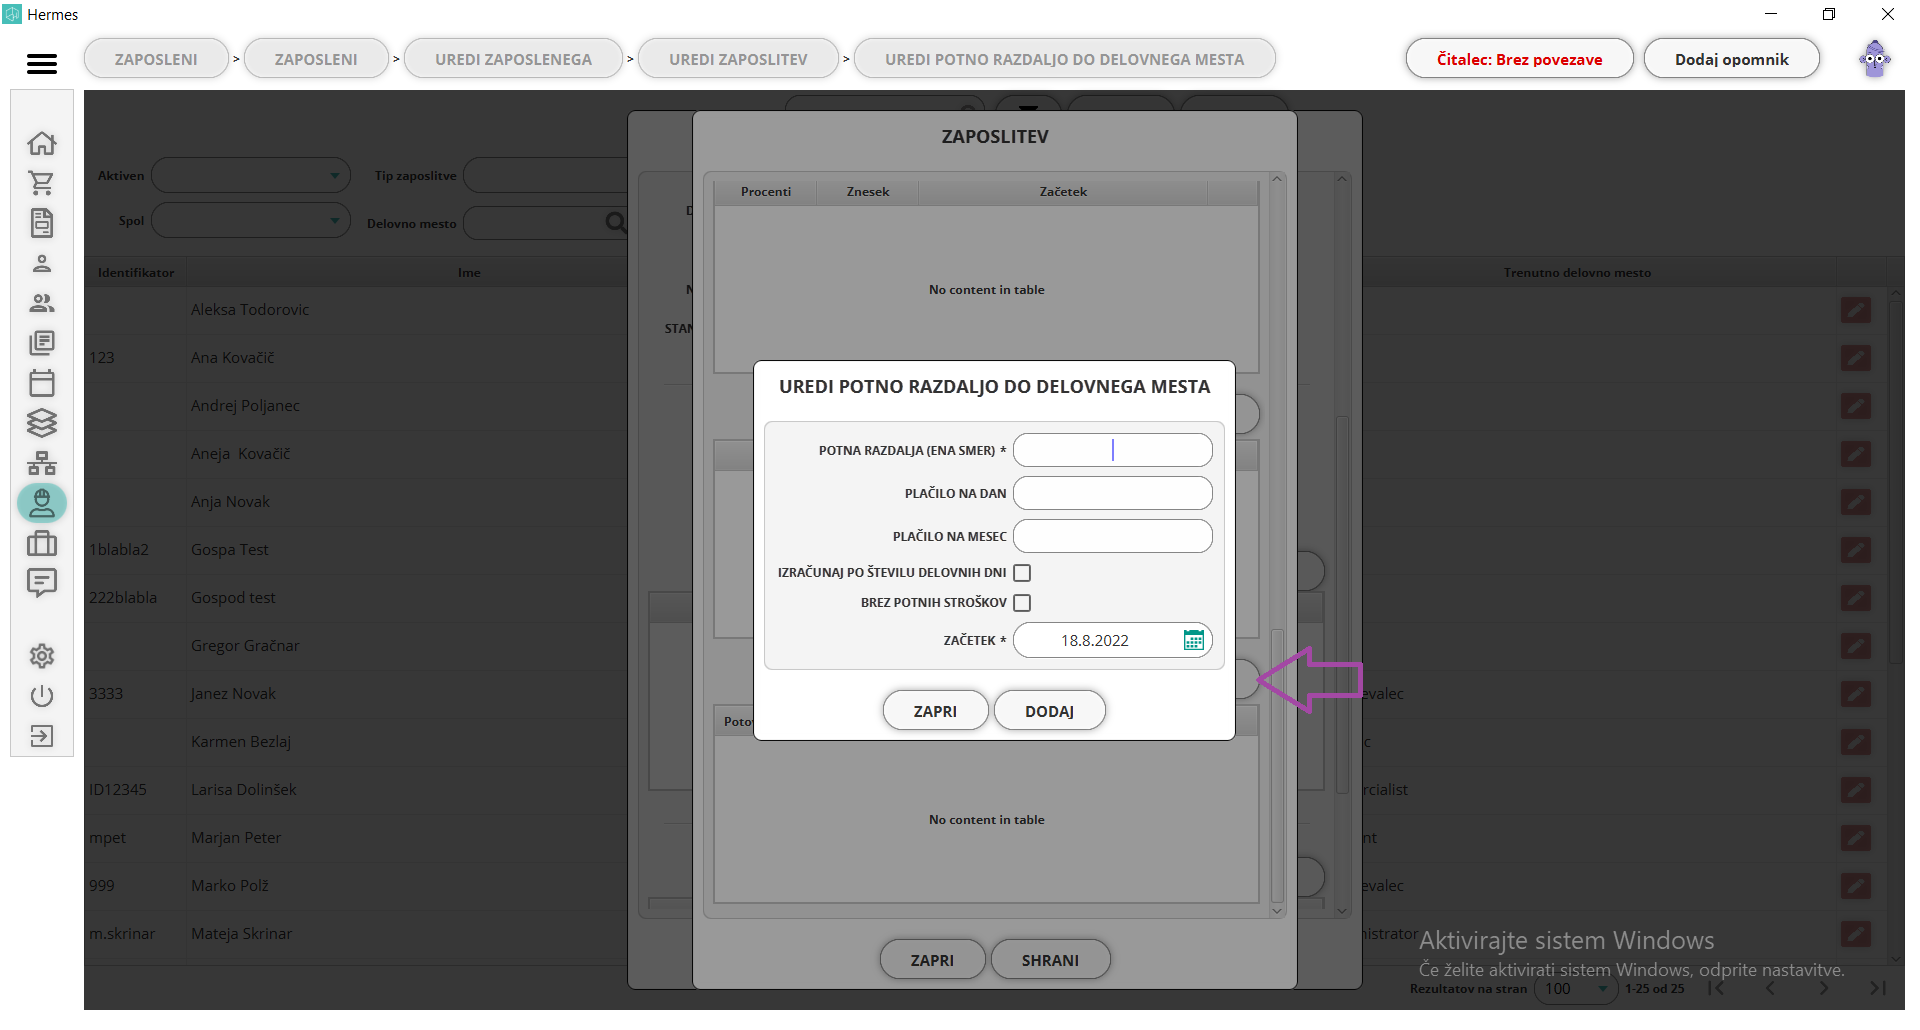This screenshot has height=1030, width=1920.
Task: Click Trenutno delovno mesto column header
Action: point(1577,272)
